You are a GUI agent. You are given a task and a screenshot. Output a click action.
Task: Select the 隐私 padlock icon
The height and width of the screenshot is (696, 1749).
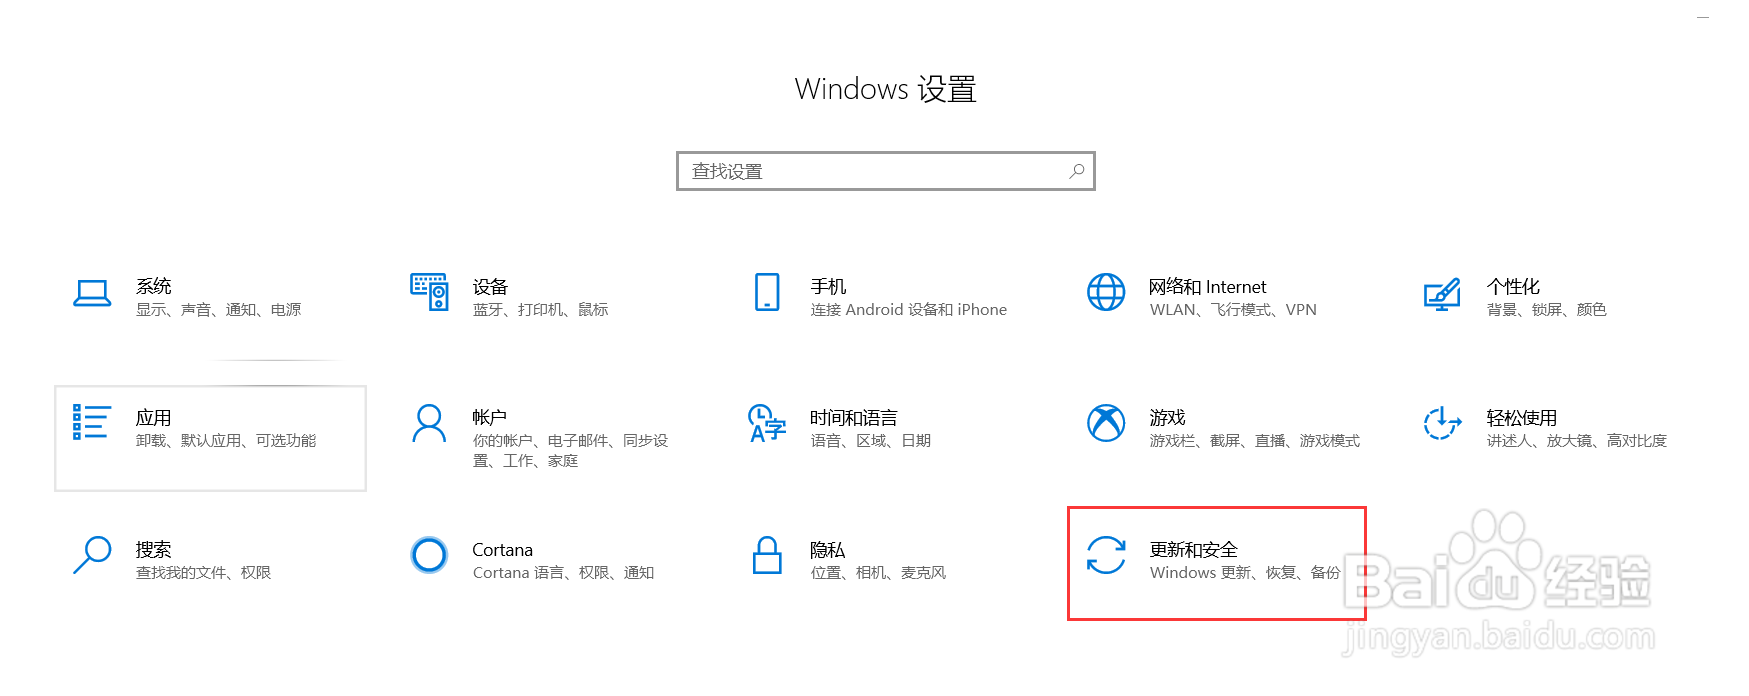[767, 555]
